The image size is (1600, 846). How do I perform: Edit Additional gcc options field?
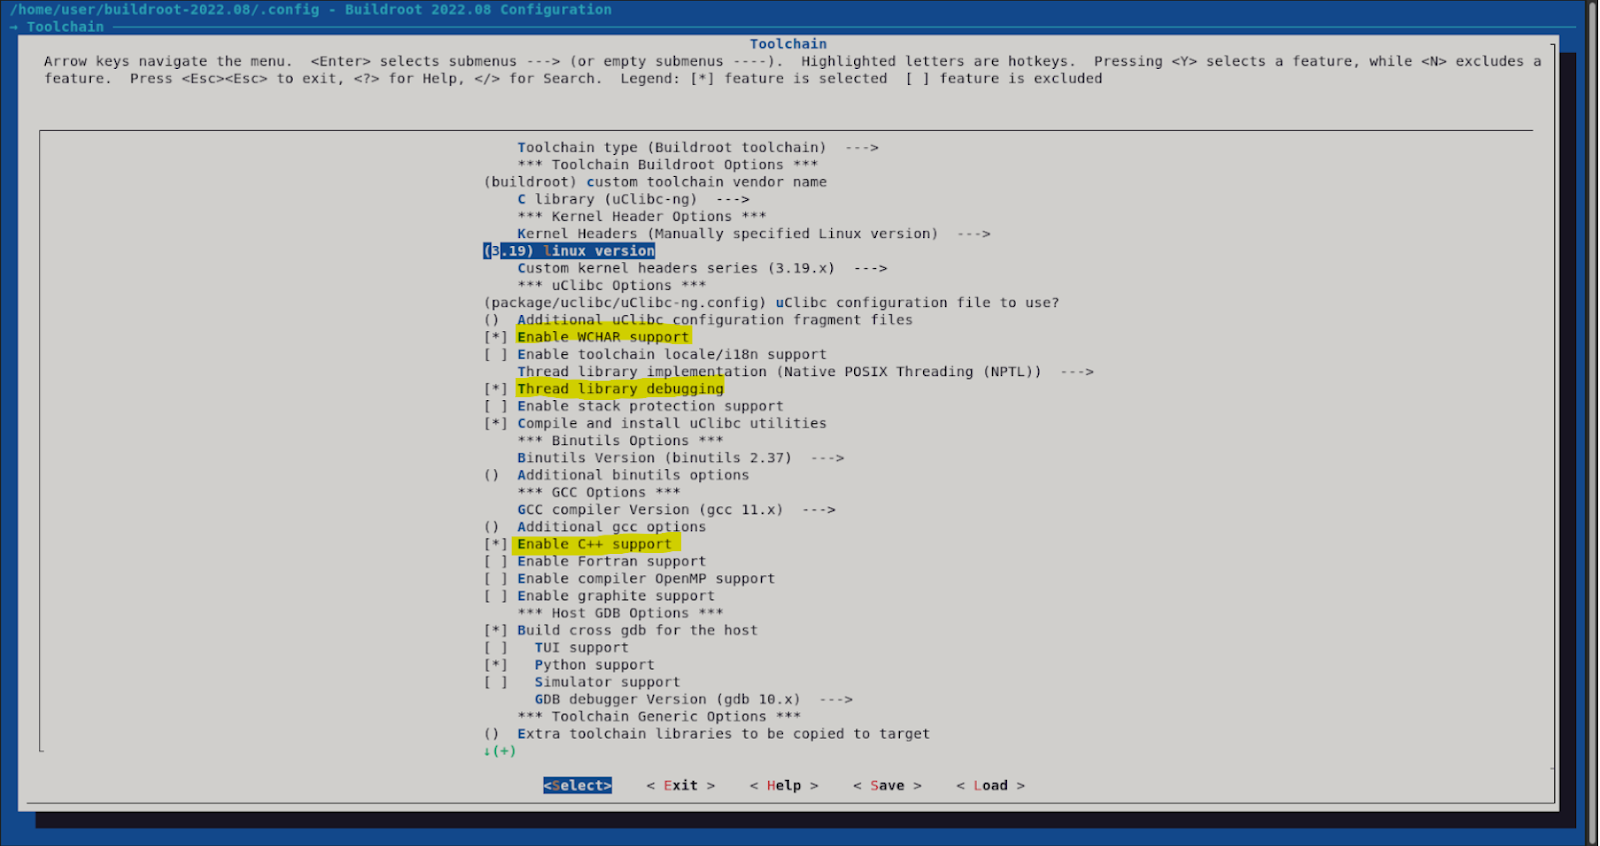[x=610, y=527]
